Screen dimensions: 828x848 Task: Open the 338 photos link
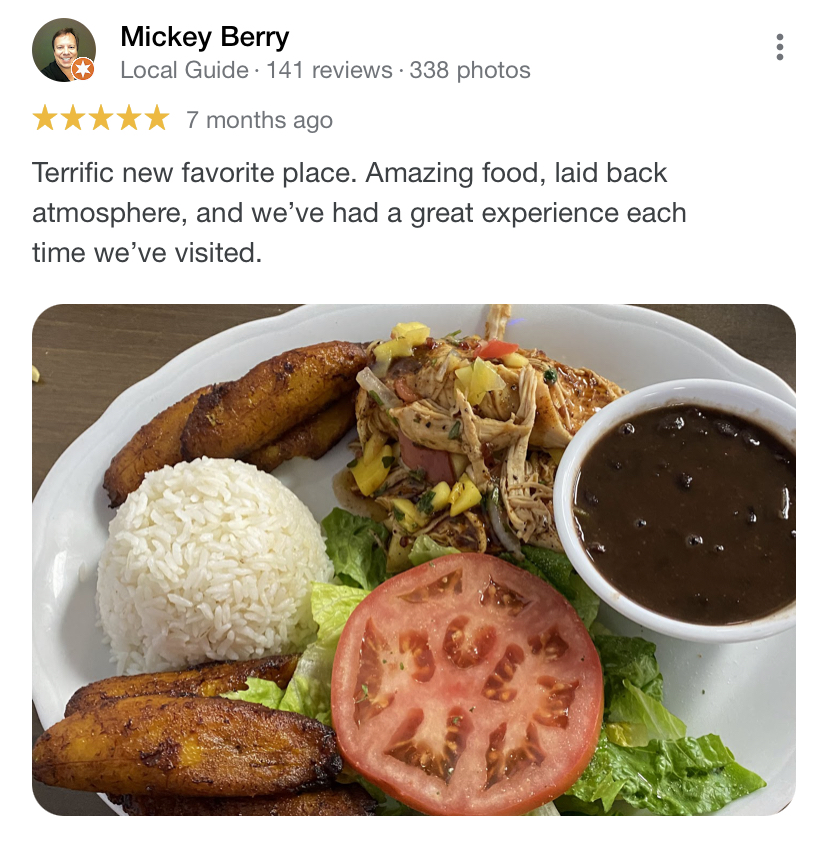coord(469,70)
